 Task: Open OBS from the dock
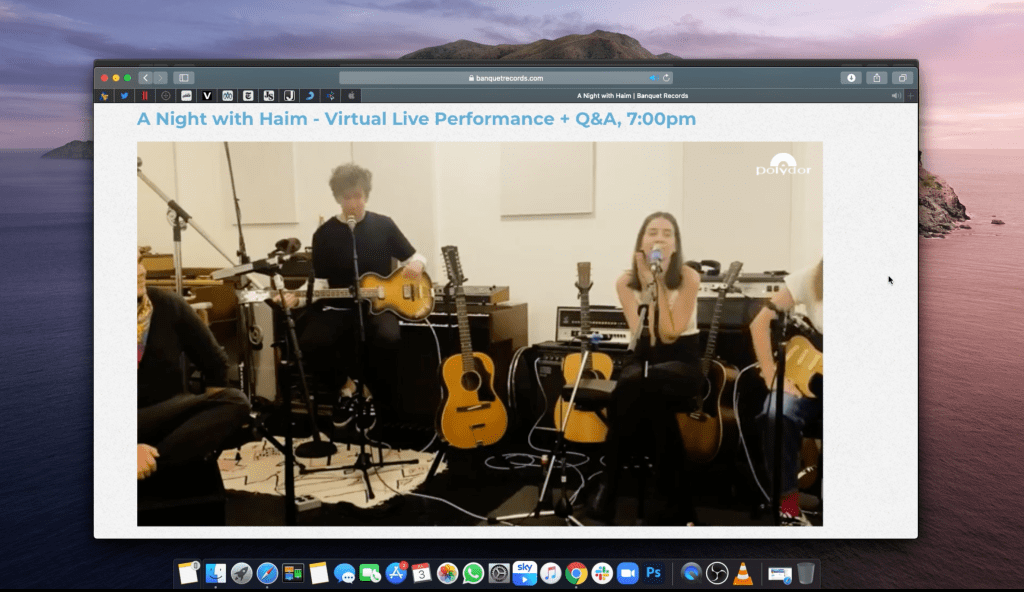click(x=717, y=573)
